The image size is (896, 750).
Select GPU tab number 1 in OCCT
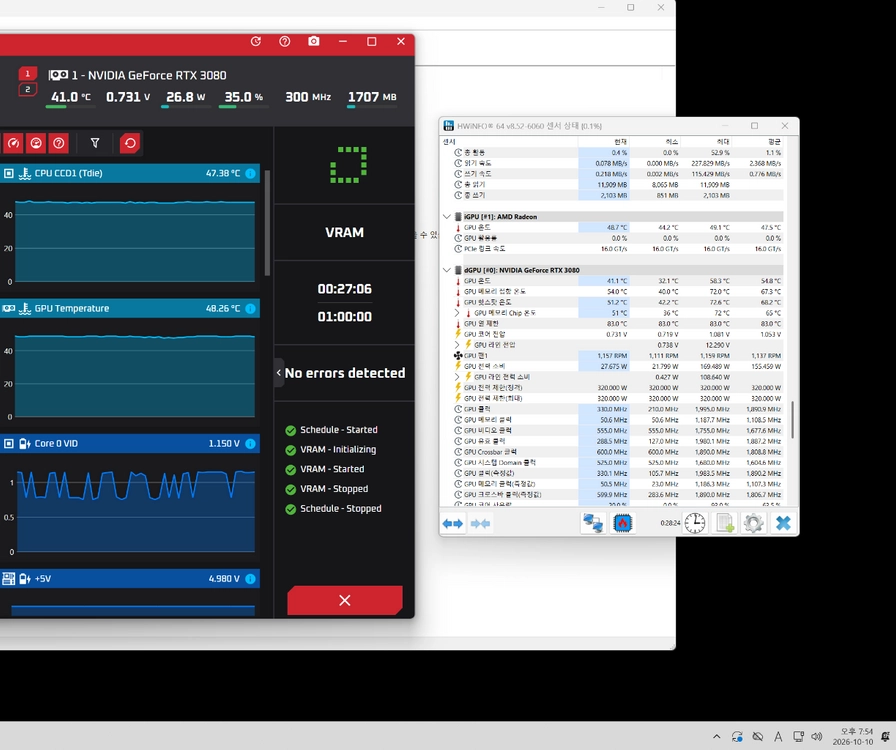(27, 74)
